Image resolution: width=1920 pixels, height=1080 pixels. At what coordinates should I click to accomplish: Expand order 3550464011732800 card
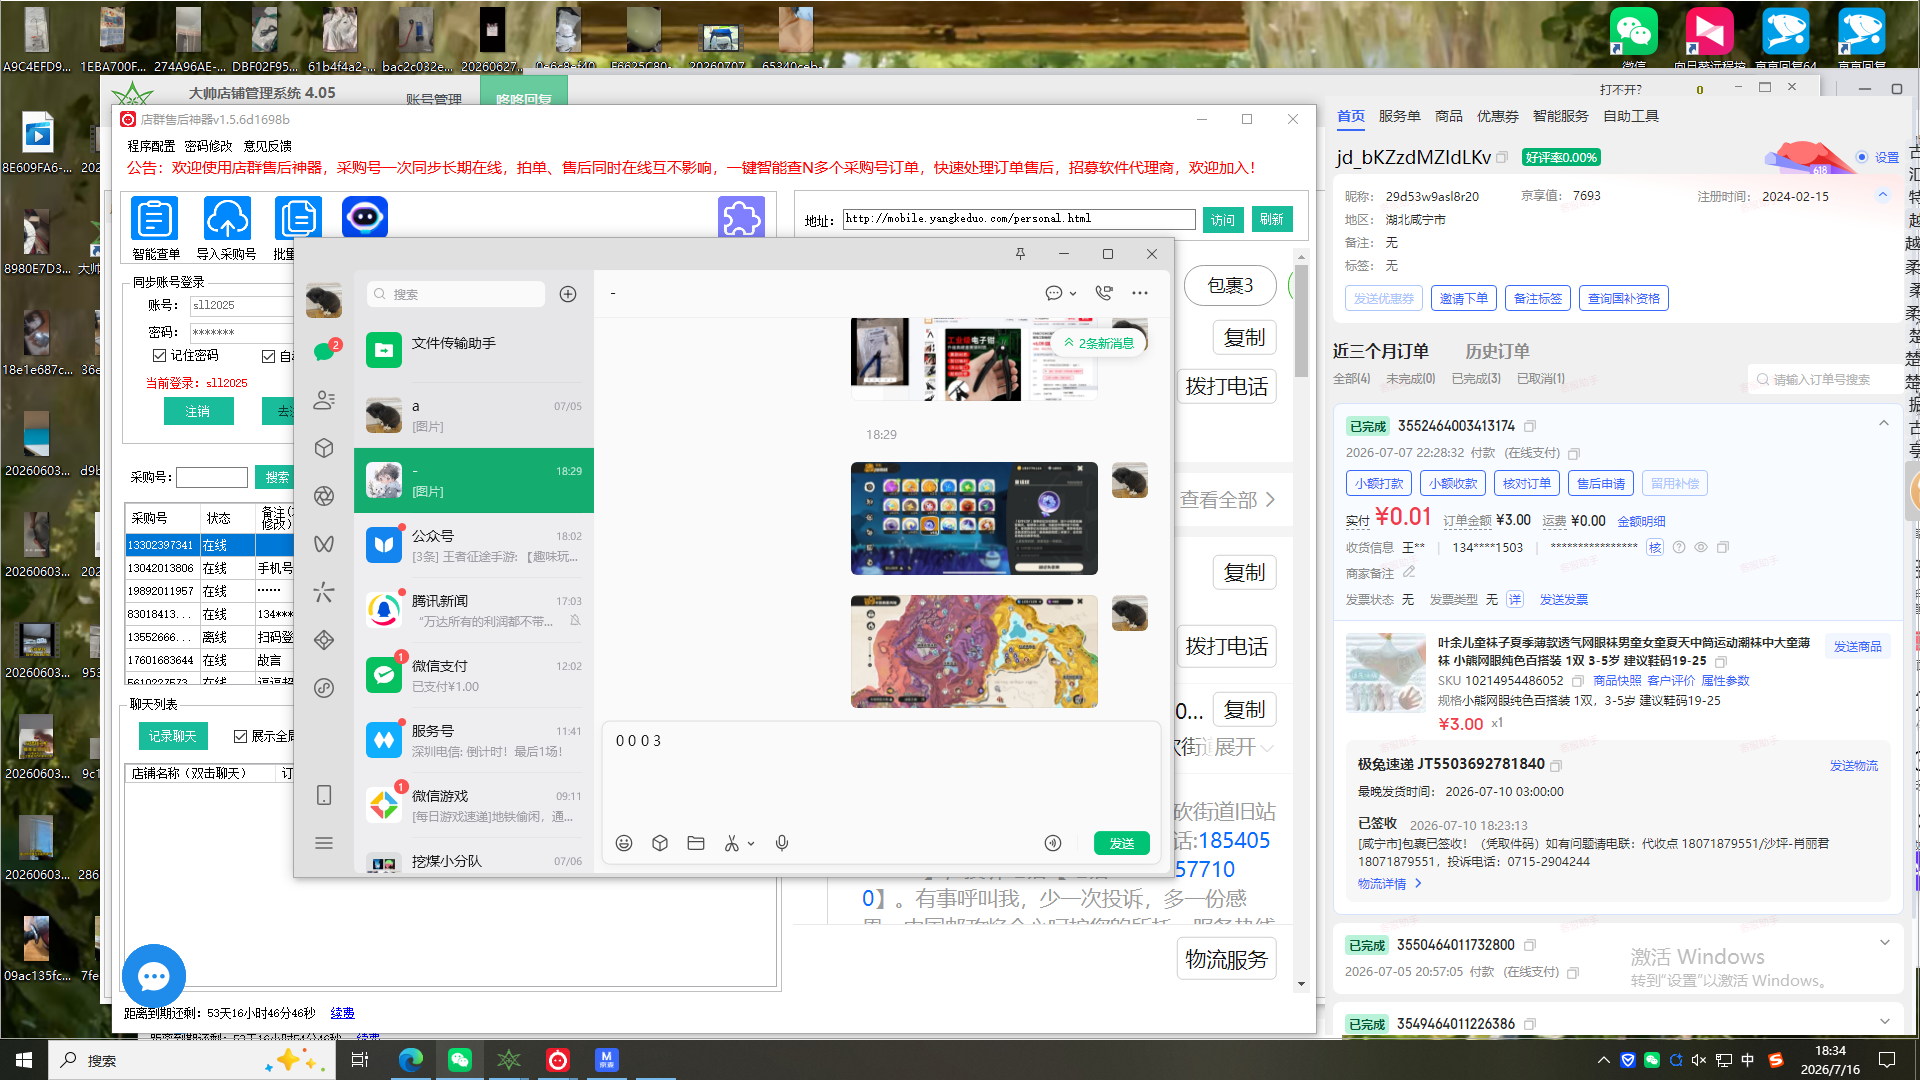coord(1884,943)
